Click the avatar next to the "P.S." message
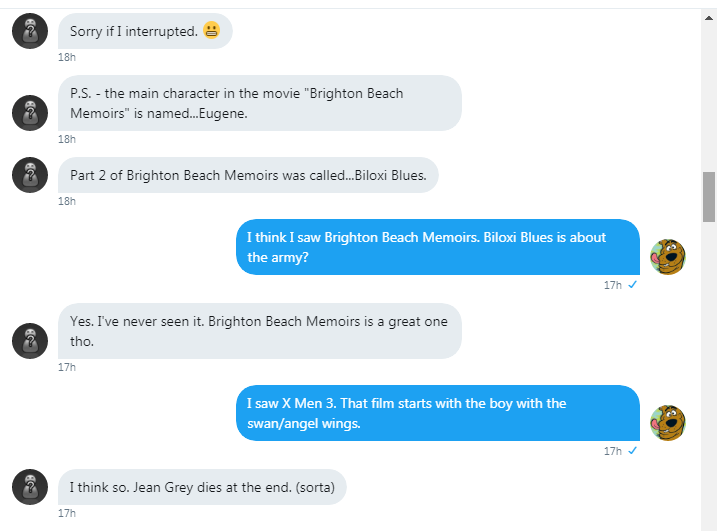The height and width of the screenshot is (531, 717). pyautogui.click(x=30, y=112)
